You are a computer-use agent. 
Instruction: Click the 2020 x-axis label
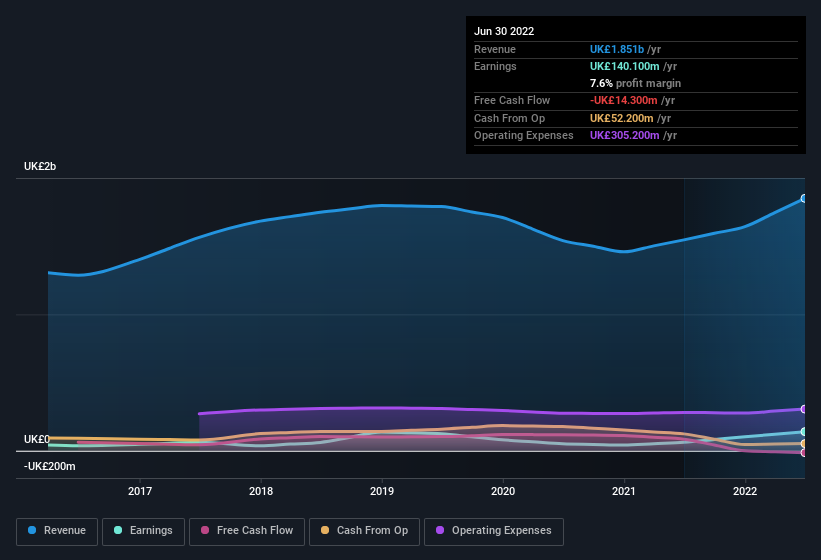[x=503, y=491]
